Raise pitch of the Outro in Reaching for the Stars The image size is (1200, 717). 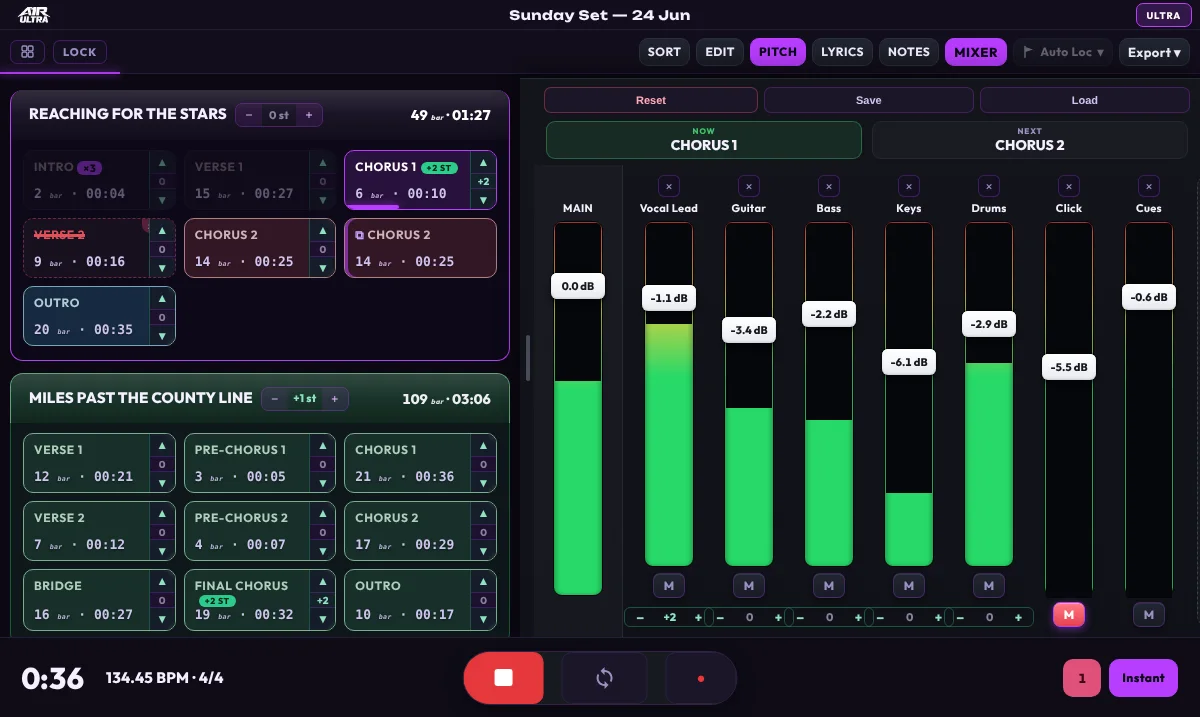click(162, 299)
